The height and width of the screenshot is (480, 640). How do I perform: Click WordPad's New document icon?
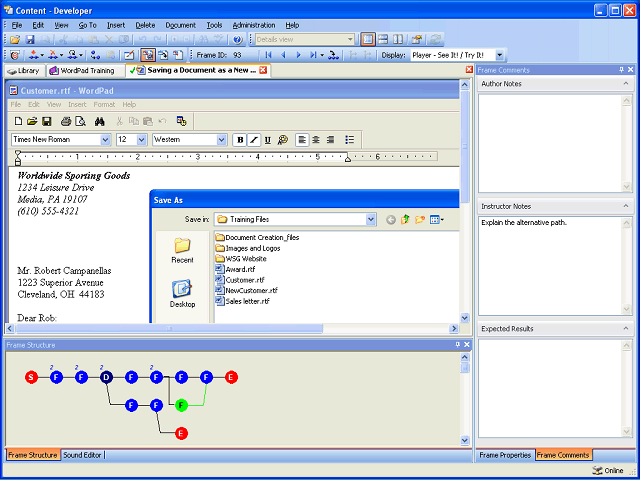pyautogui.click(x=18, y=121)
